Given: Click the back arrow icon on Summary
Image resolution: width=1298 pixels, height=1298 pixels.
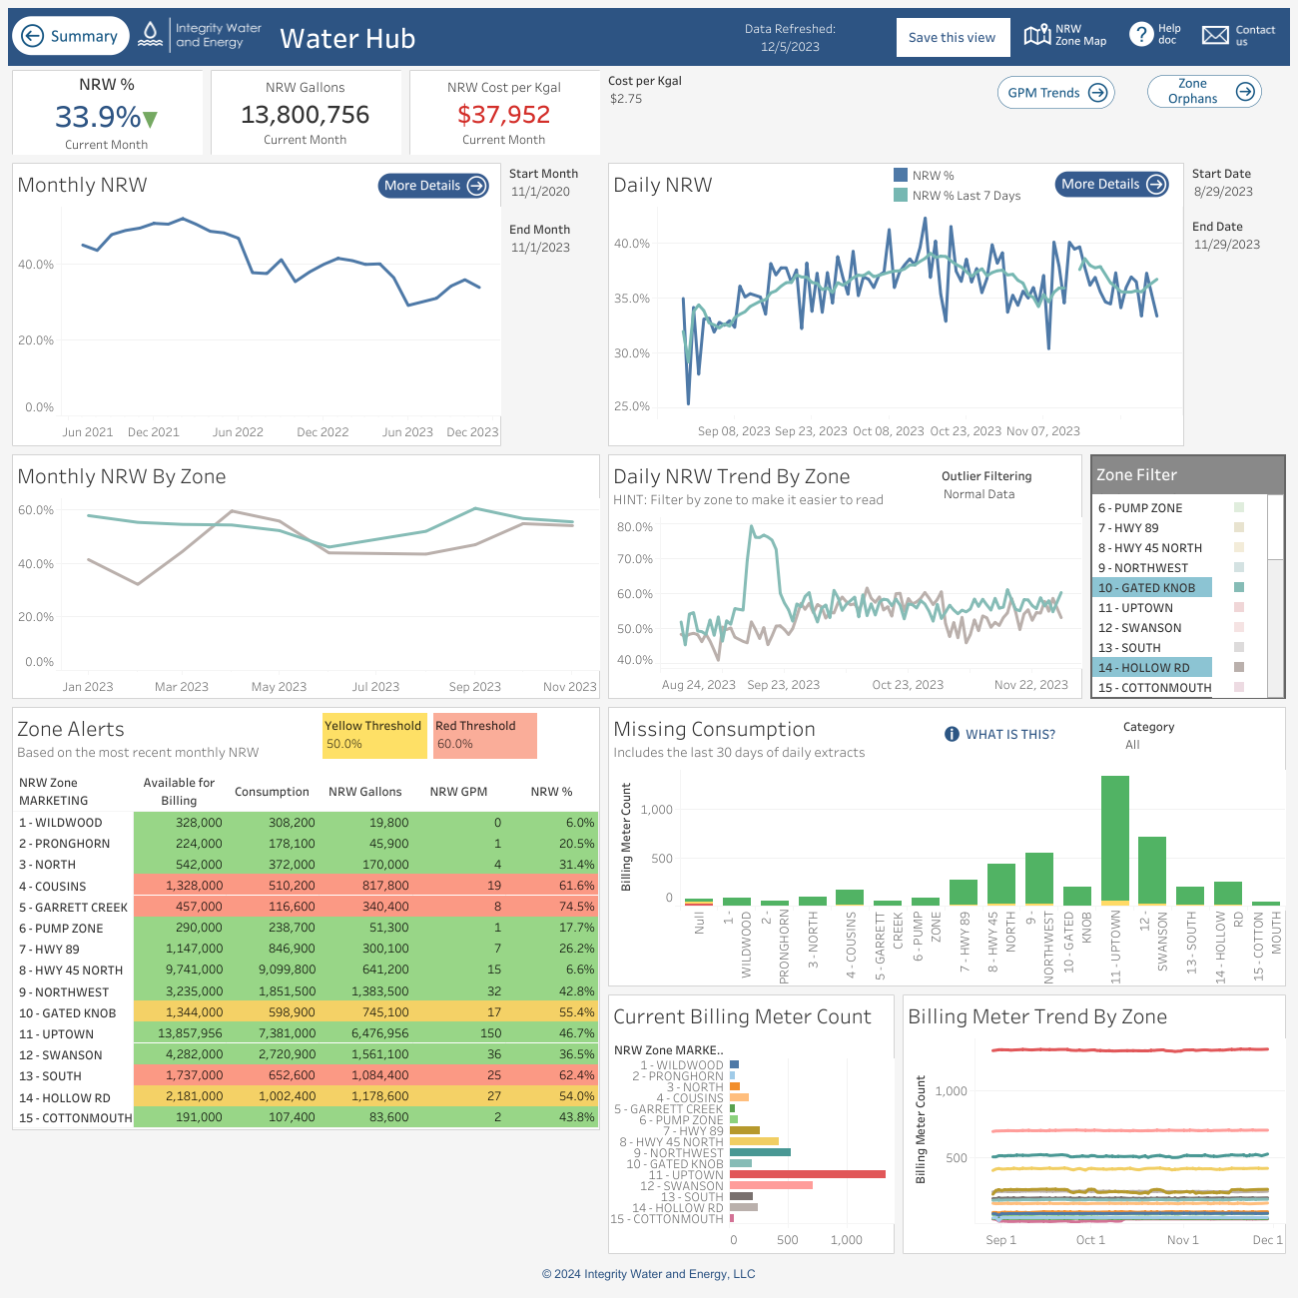Looking at the screenshot, I should [x=33, y=36].
